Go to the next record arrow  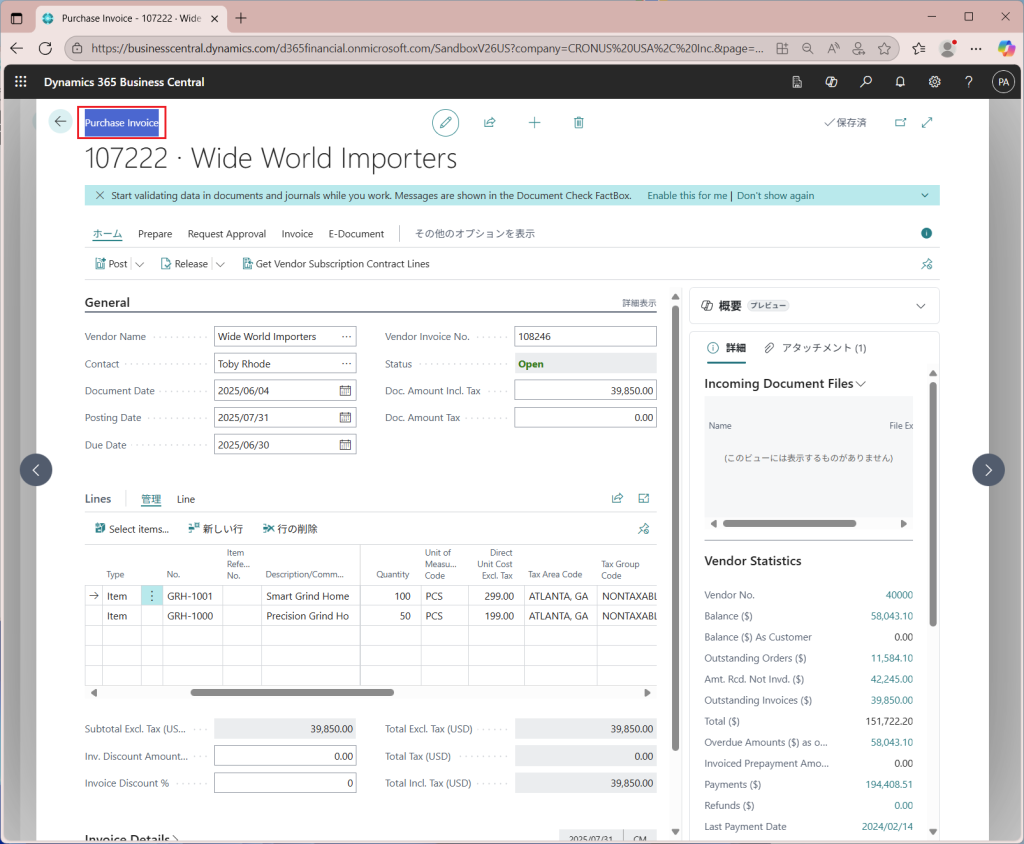988,470
